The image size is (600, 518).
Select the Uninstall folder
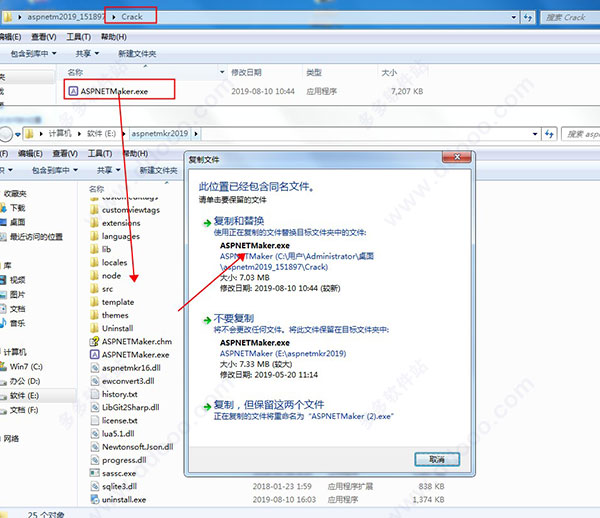click(x=112, y=328)
